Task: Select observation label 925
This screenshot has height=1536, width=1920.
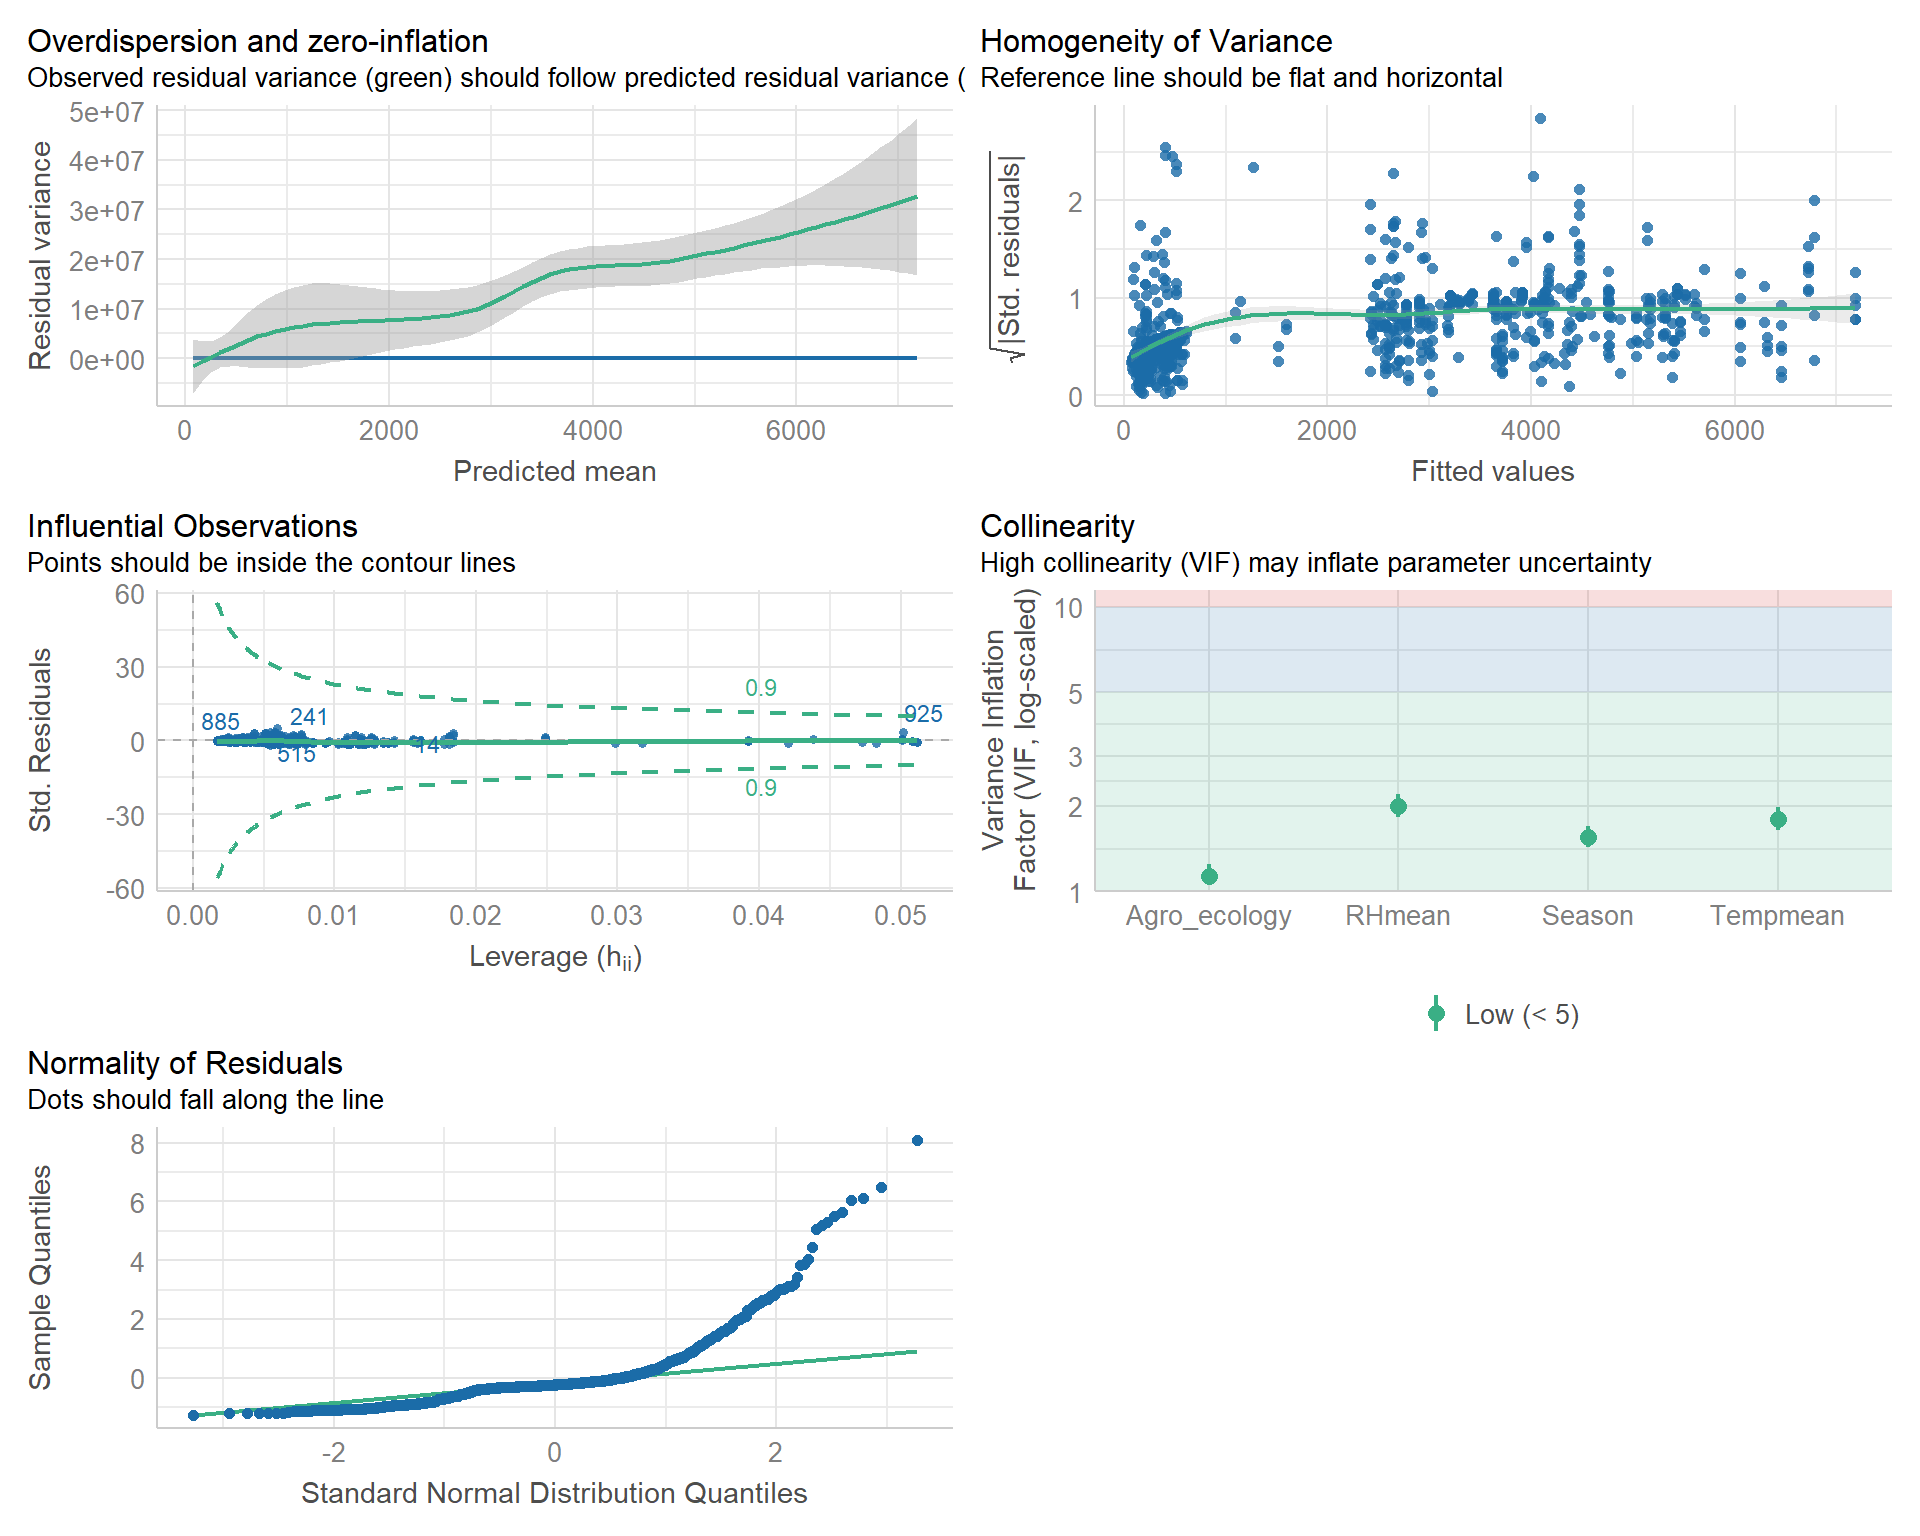Action: click(x=923, y=714)
